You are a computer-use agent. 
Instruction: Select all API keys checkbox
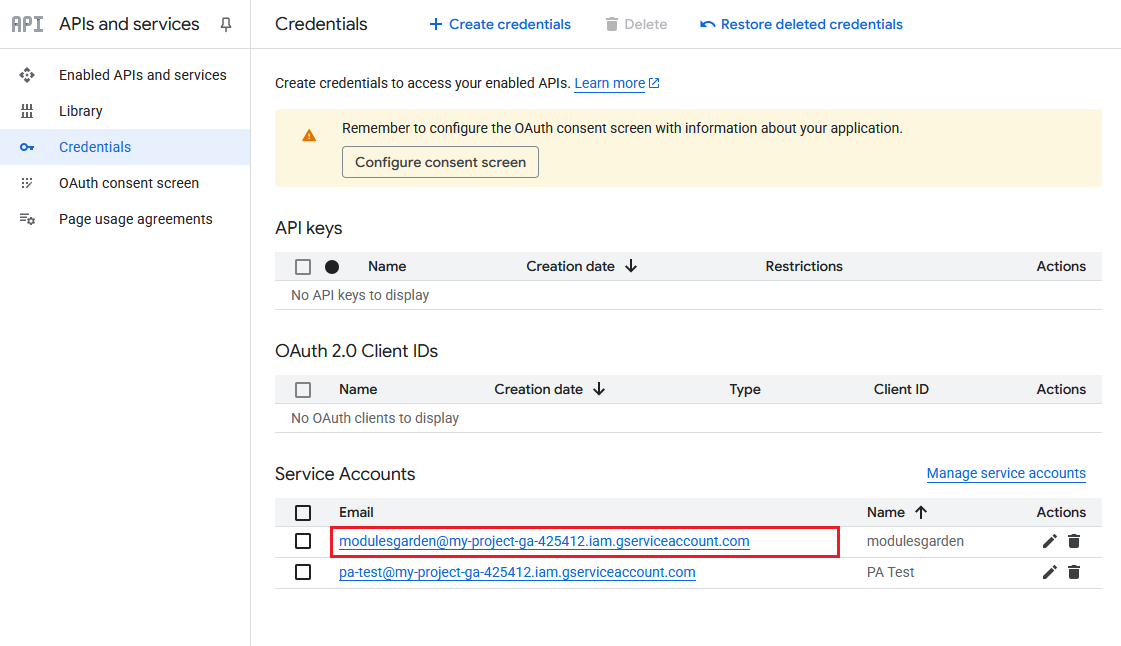point(303,267)
